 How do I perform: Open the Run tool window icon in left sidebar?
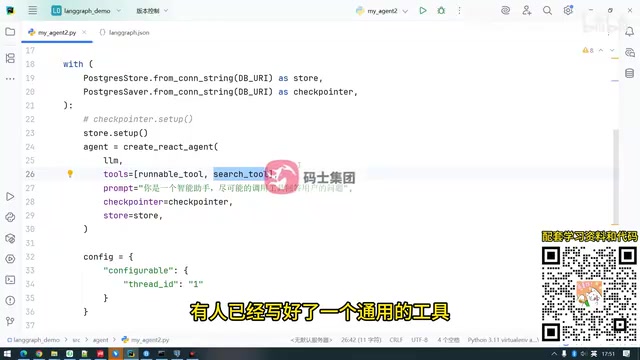(10, 197)
